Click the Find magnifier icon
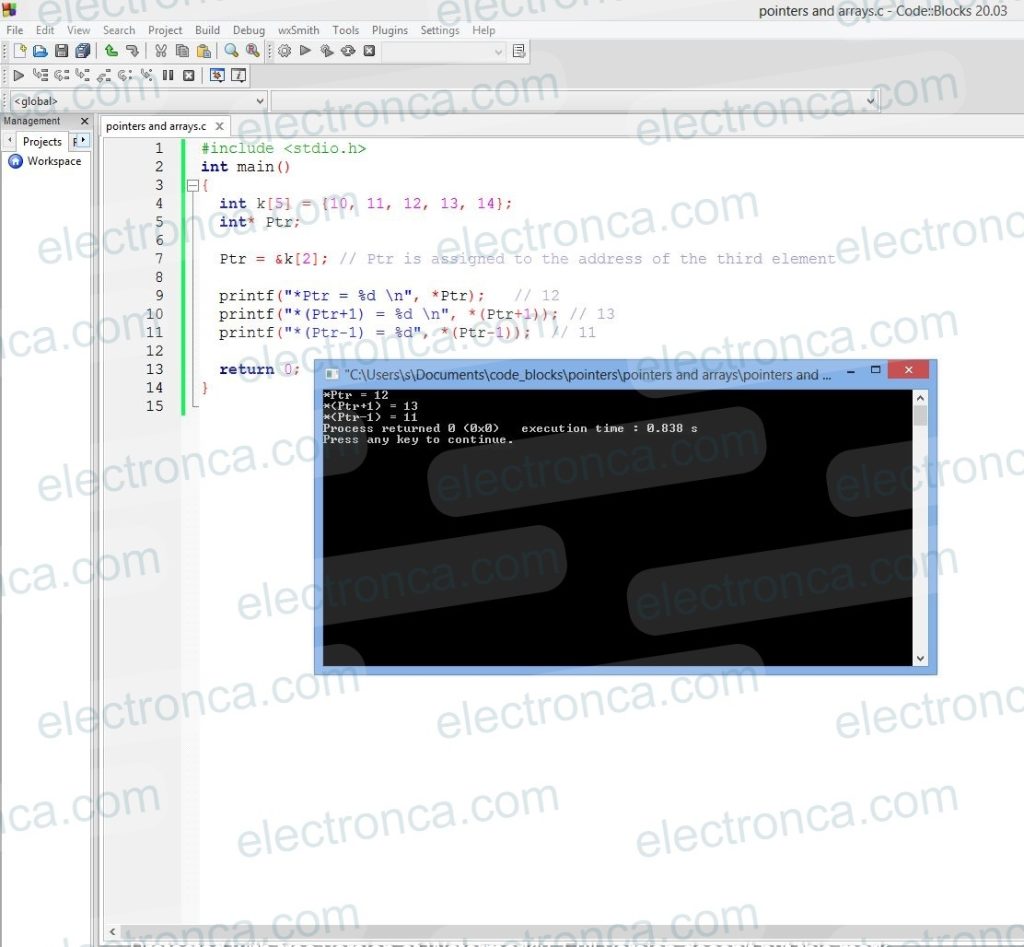This screenshot has width=1024, height=947. coord(231,51)
